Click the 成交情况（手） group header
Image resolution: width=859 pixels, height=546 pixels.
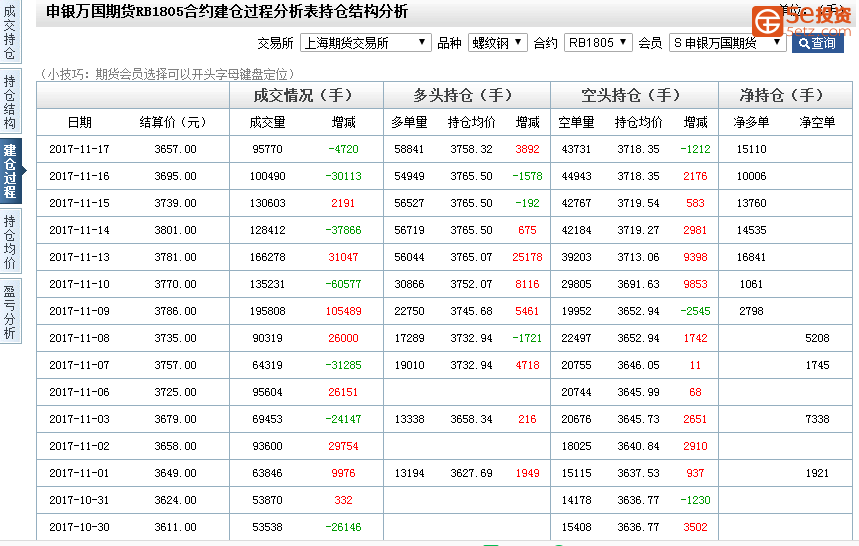(306, 95)
